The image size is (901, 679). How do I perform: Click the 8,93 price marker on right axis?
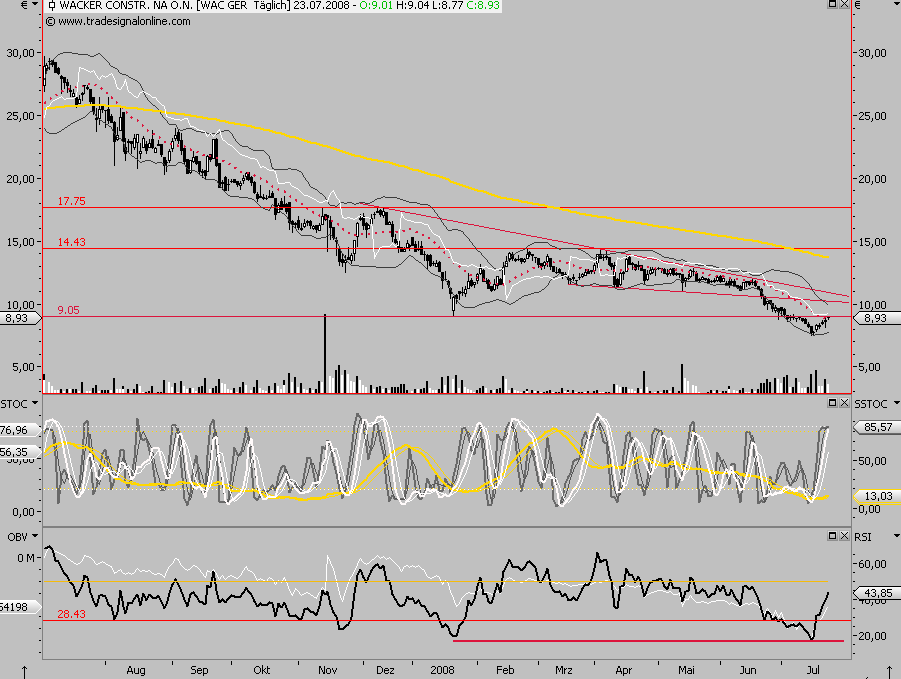point(874,317)
